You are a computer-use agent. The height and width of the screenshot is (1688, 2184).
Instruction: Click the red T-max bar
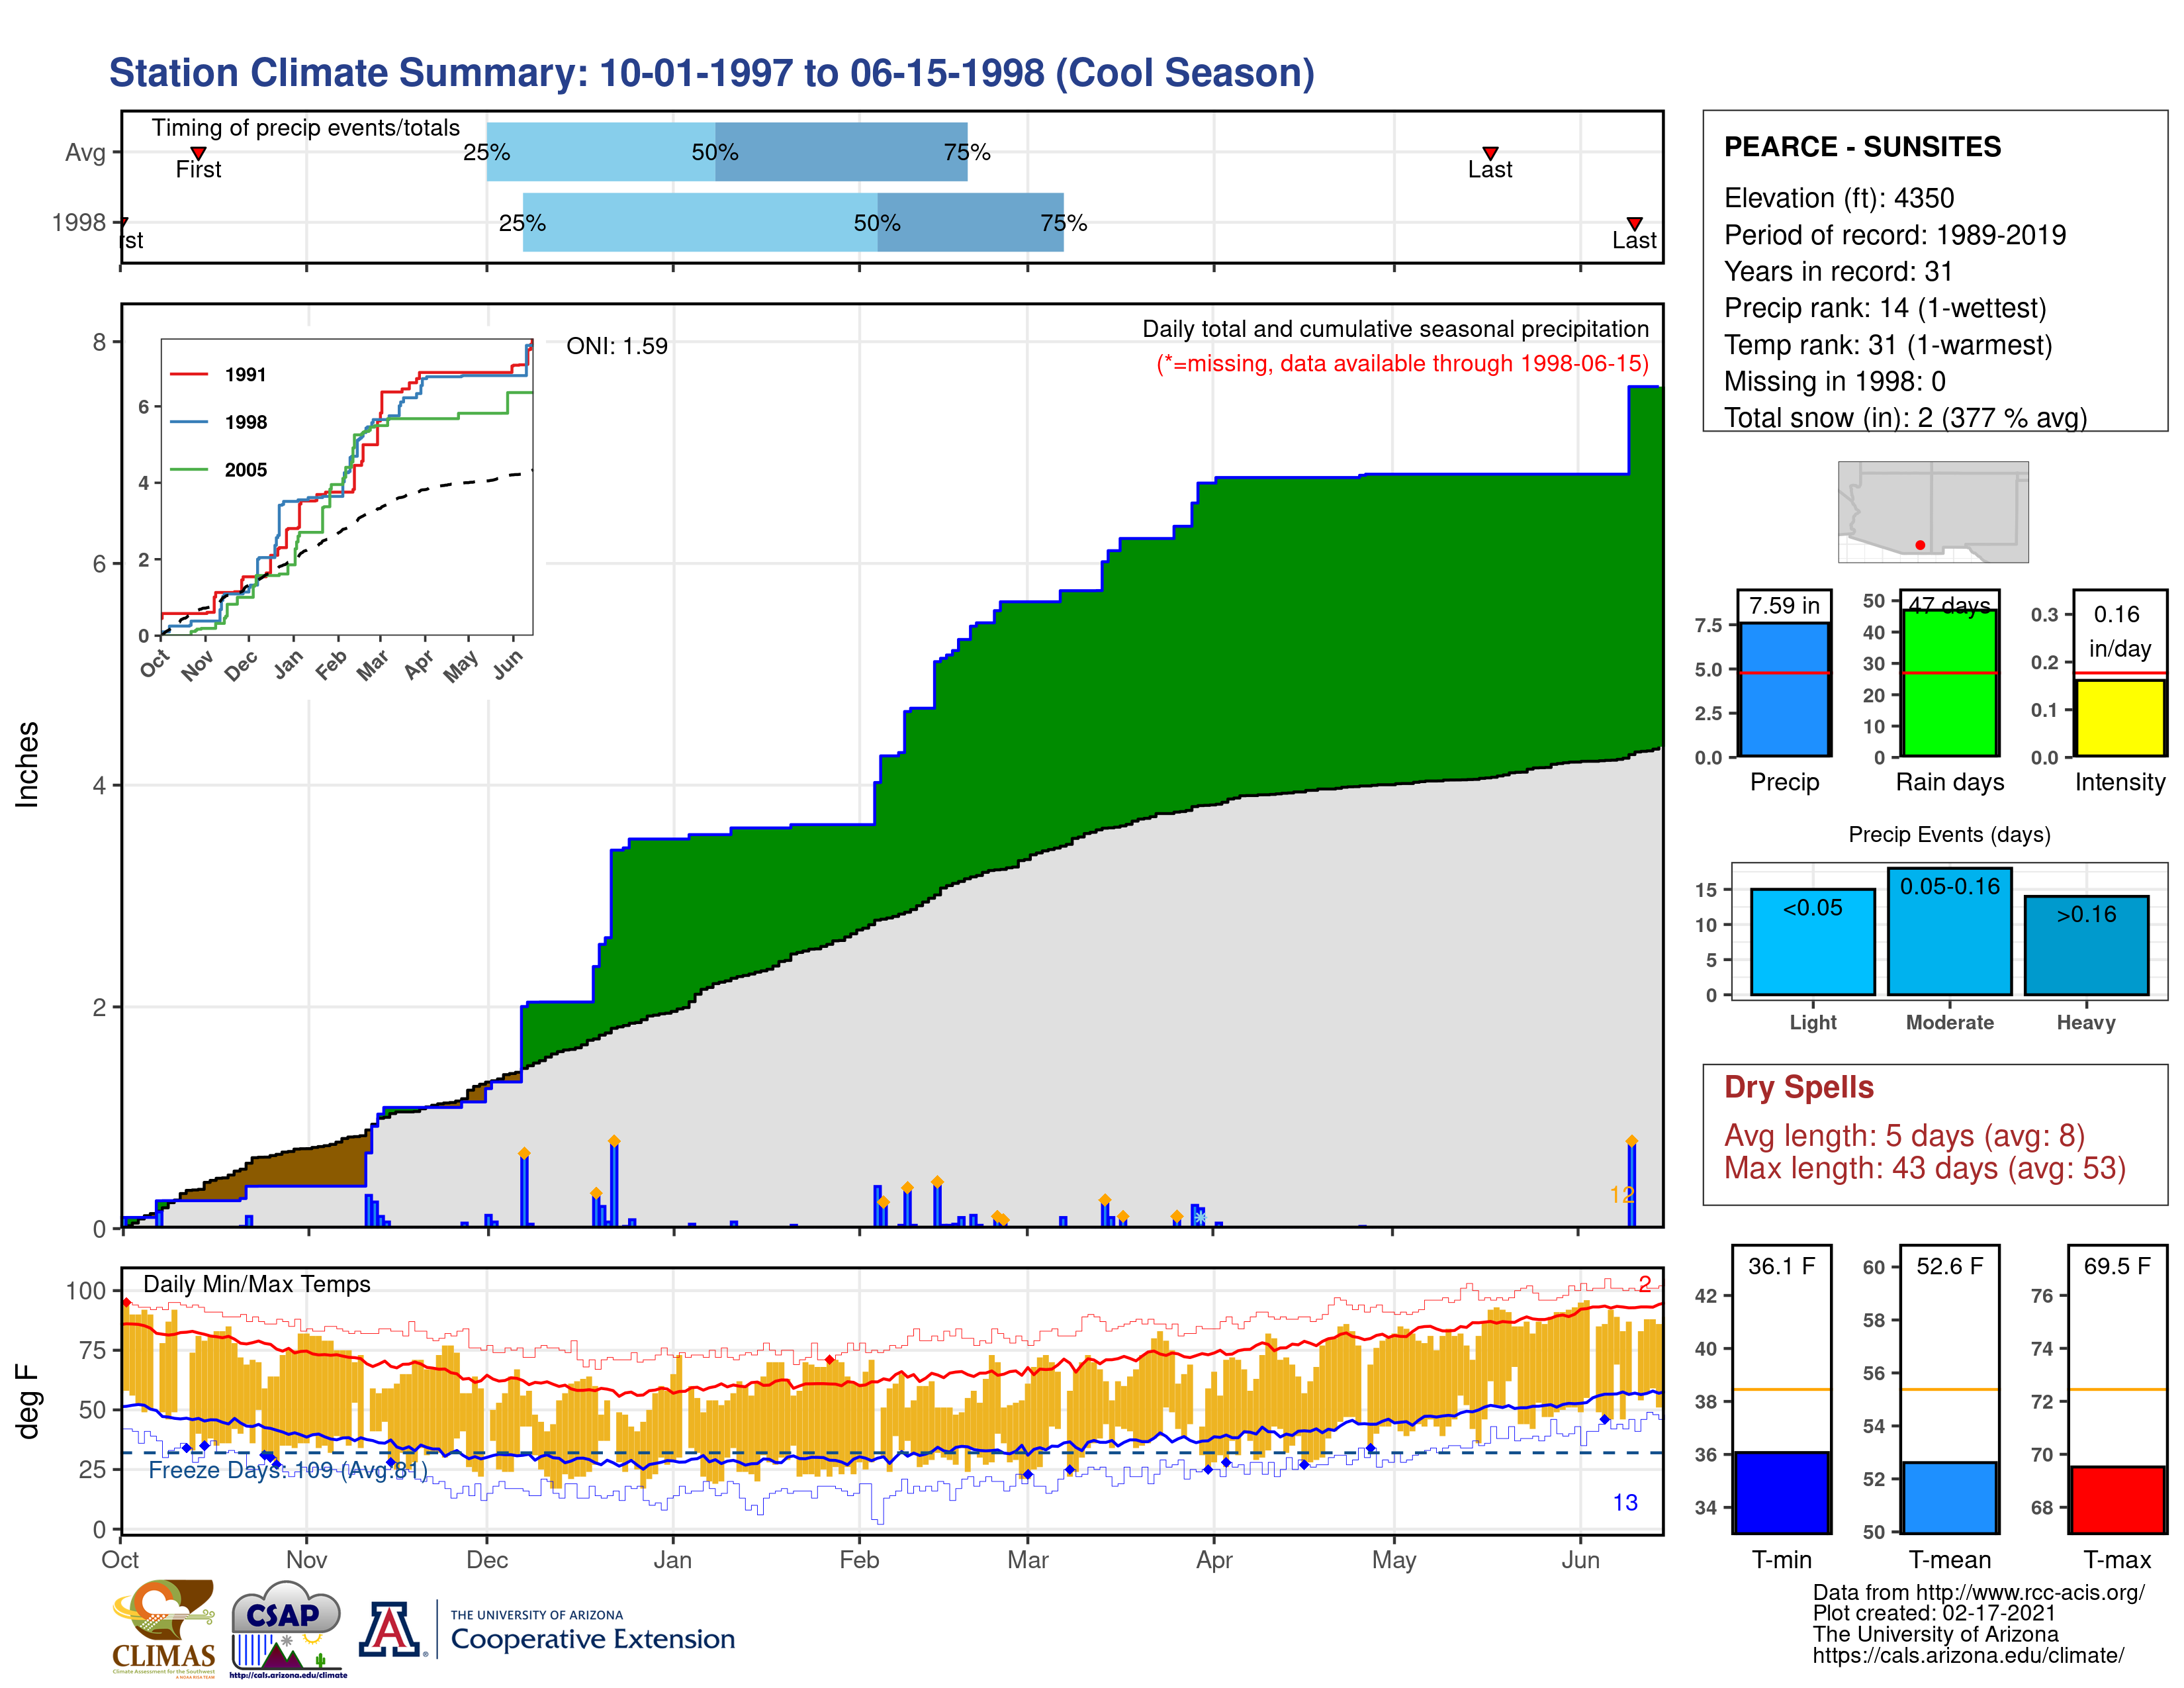[2117, 1499]
